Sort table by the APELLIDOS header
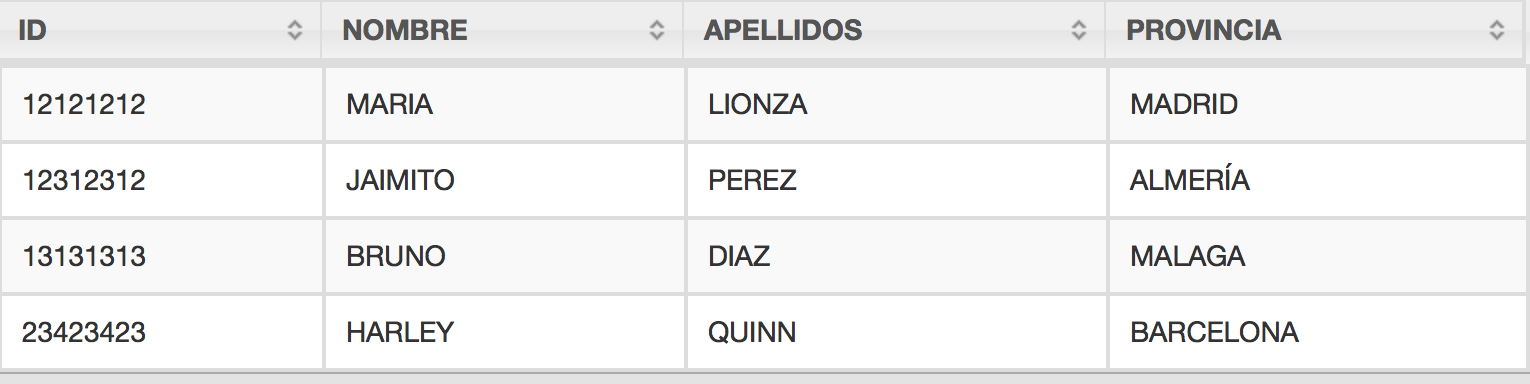The height and width of the screenshot is (384, 1530). coord(895,30)
